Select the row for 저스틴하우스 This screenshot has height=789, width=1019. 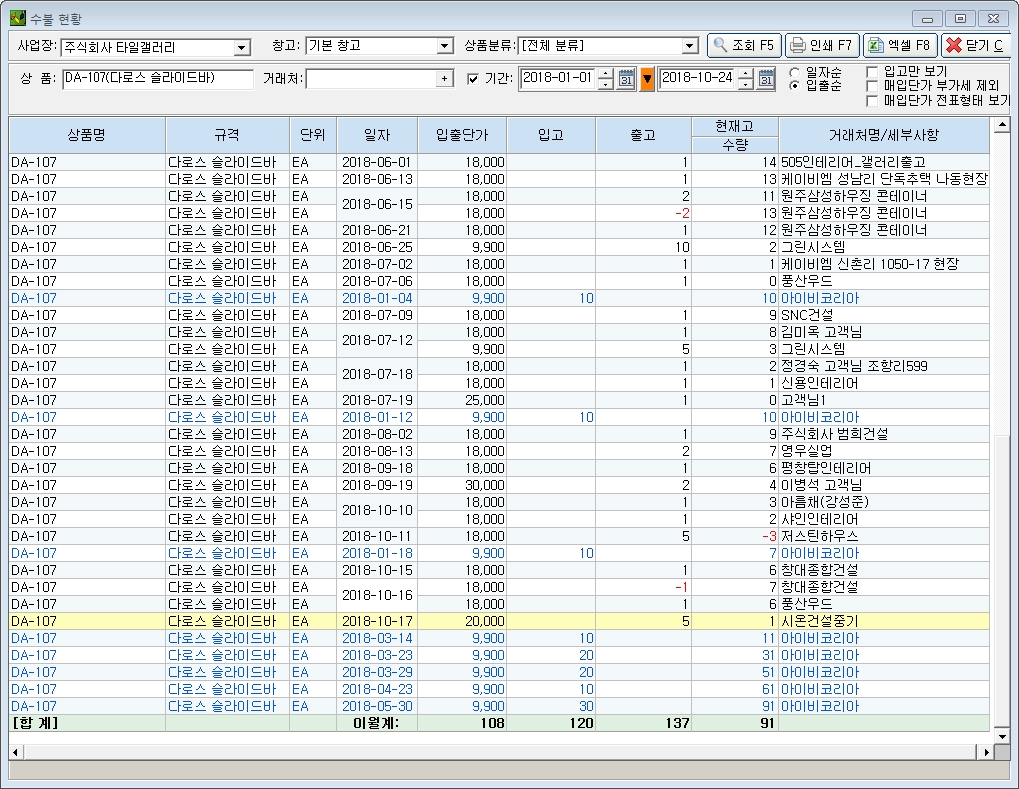click(499, 536)
